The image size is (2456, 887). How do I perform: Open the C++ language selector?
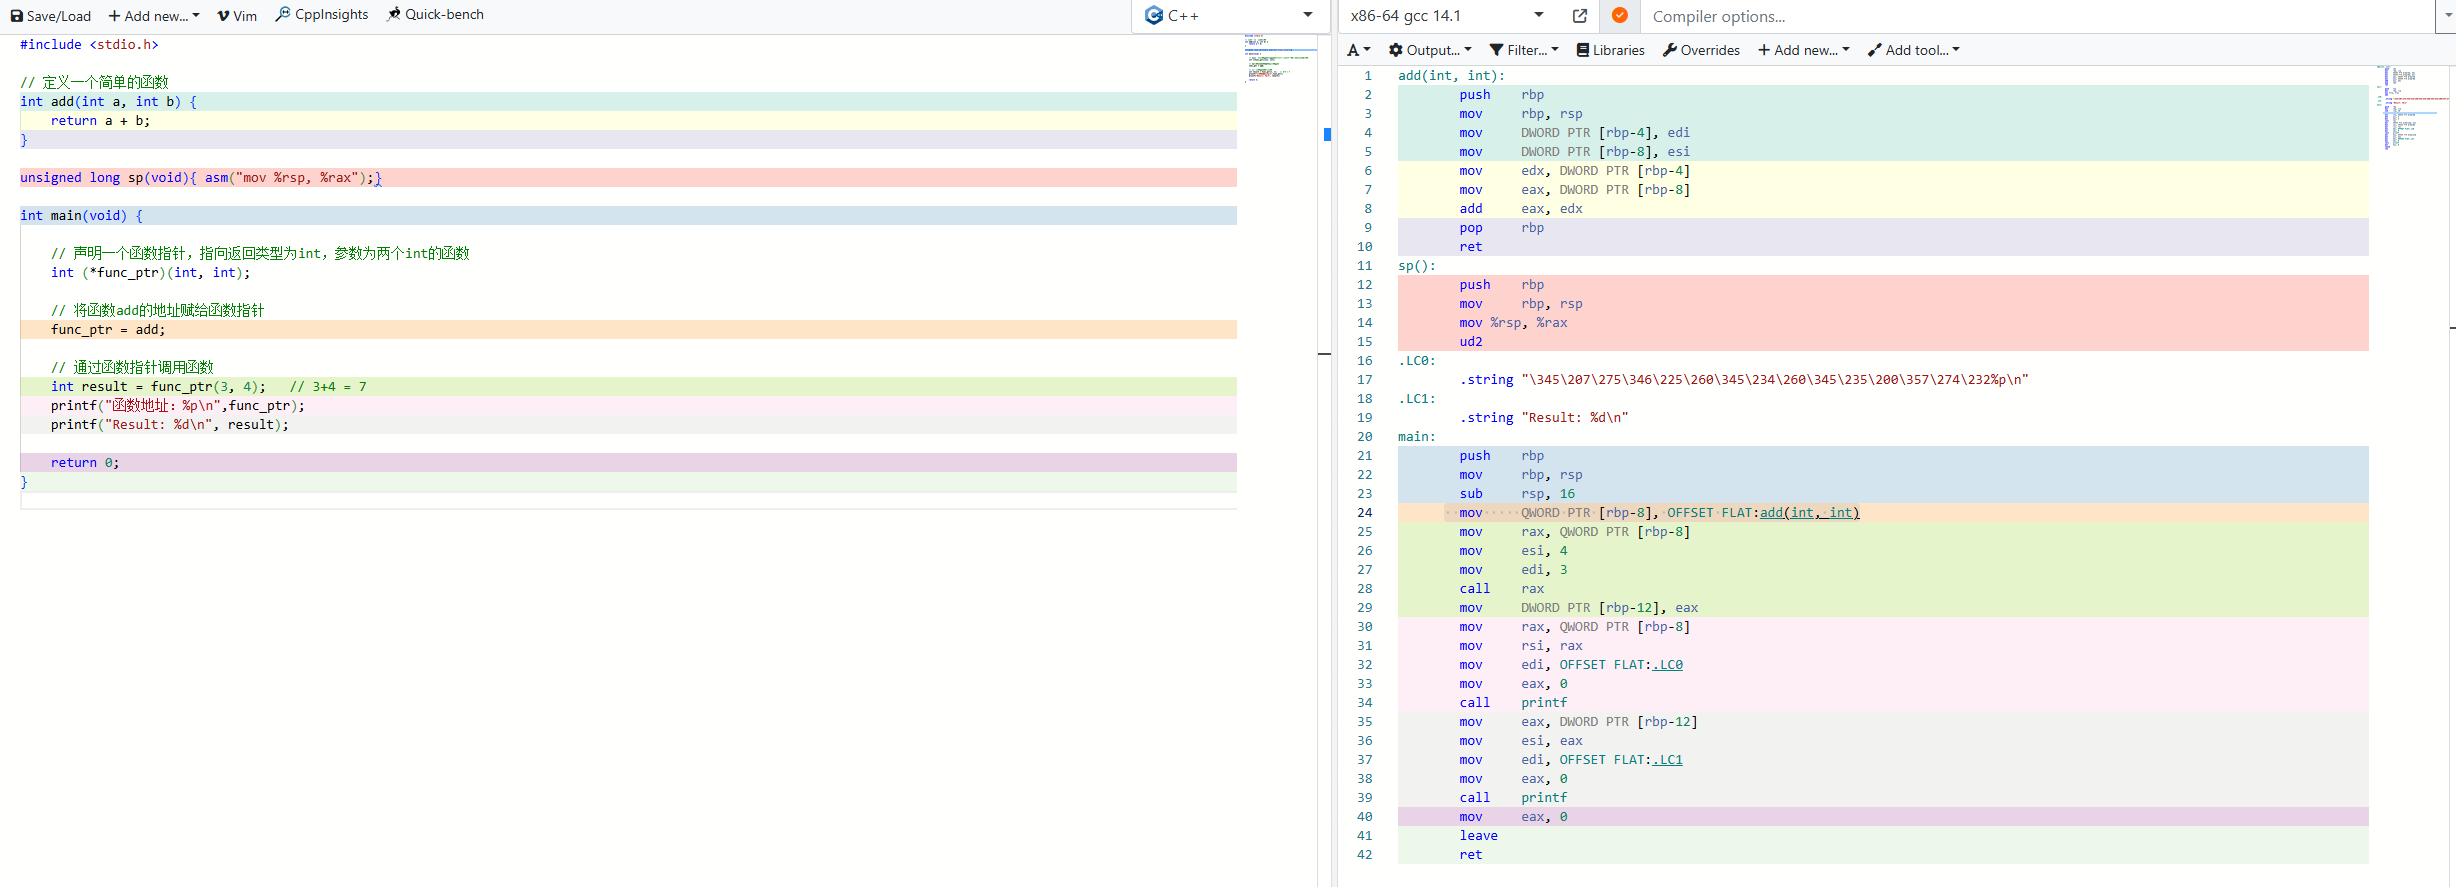pyautogui.click(x=1230, y=16)
